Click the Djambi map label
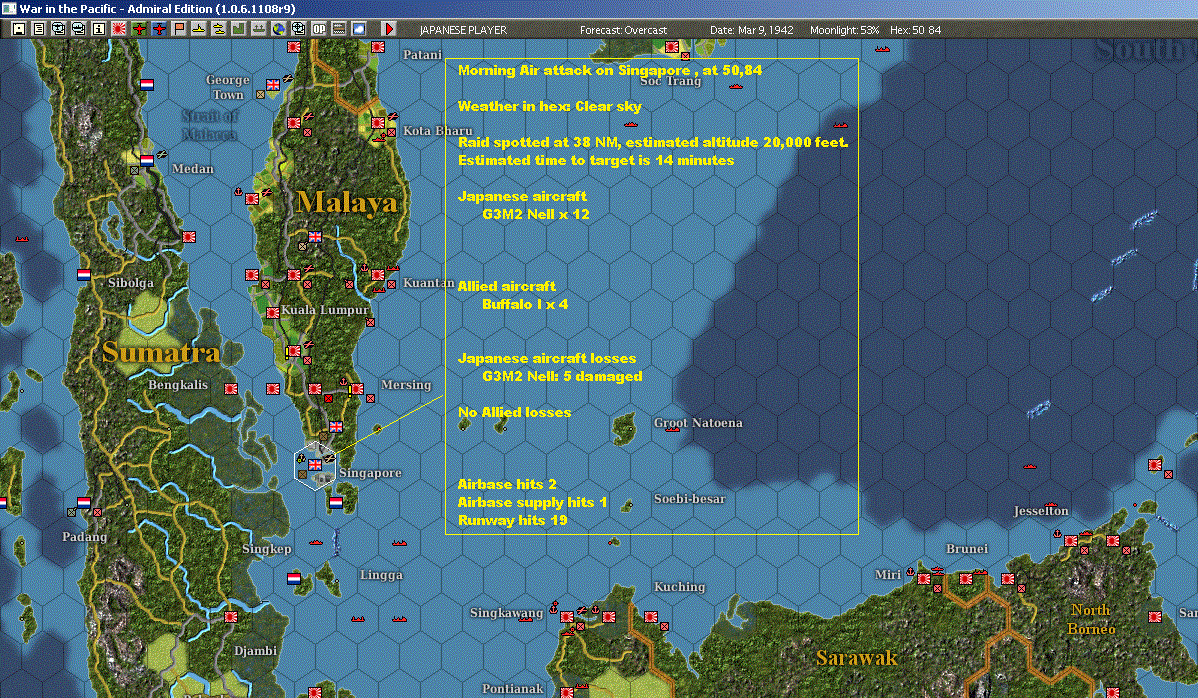The width and height of the screenshot is (1198, 698). [x=255, y=651]
